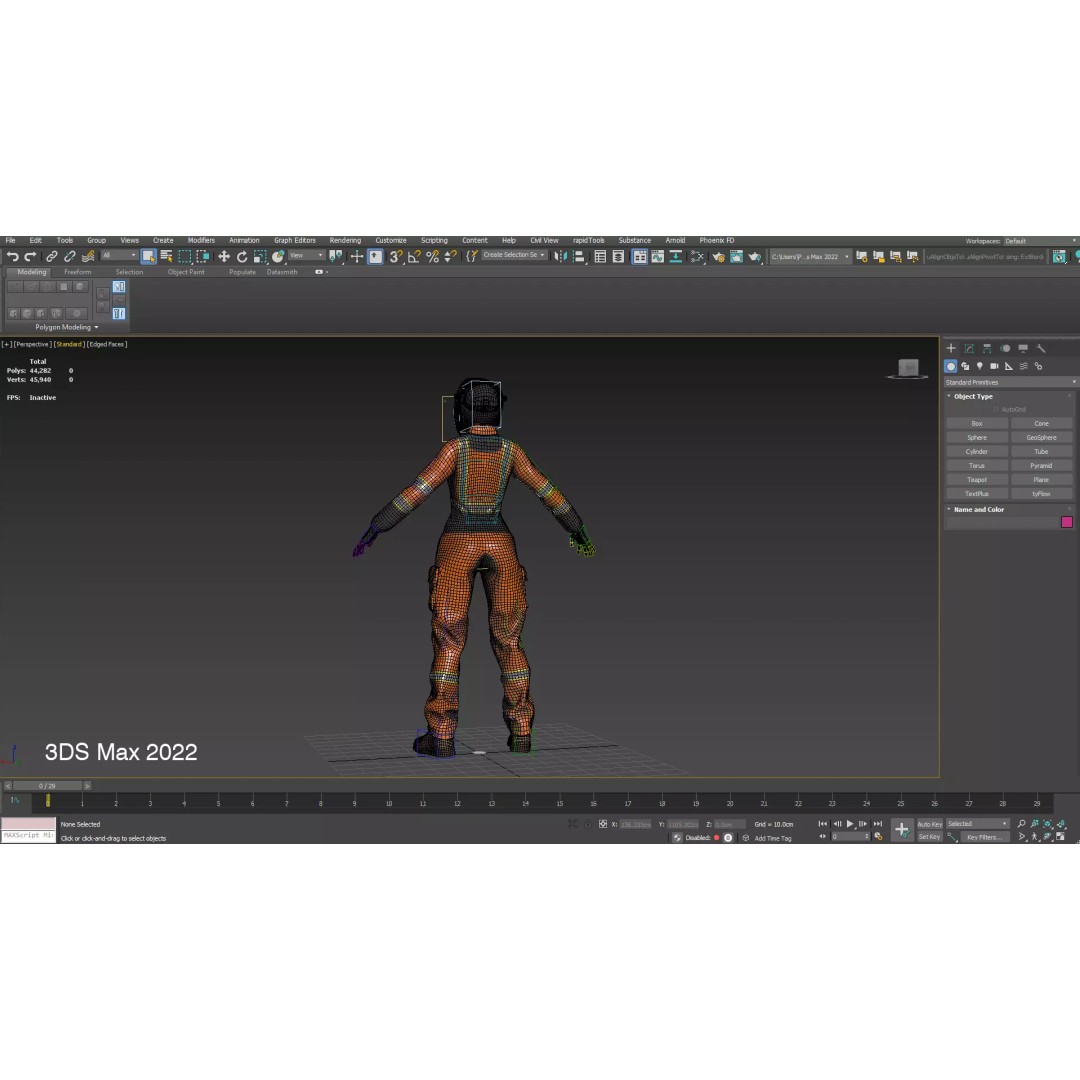Open Create Selection Set dropdown
Image resolution: width=1080 pixels, height=1080 pixels.
515,255
